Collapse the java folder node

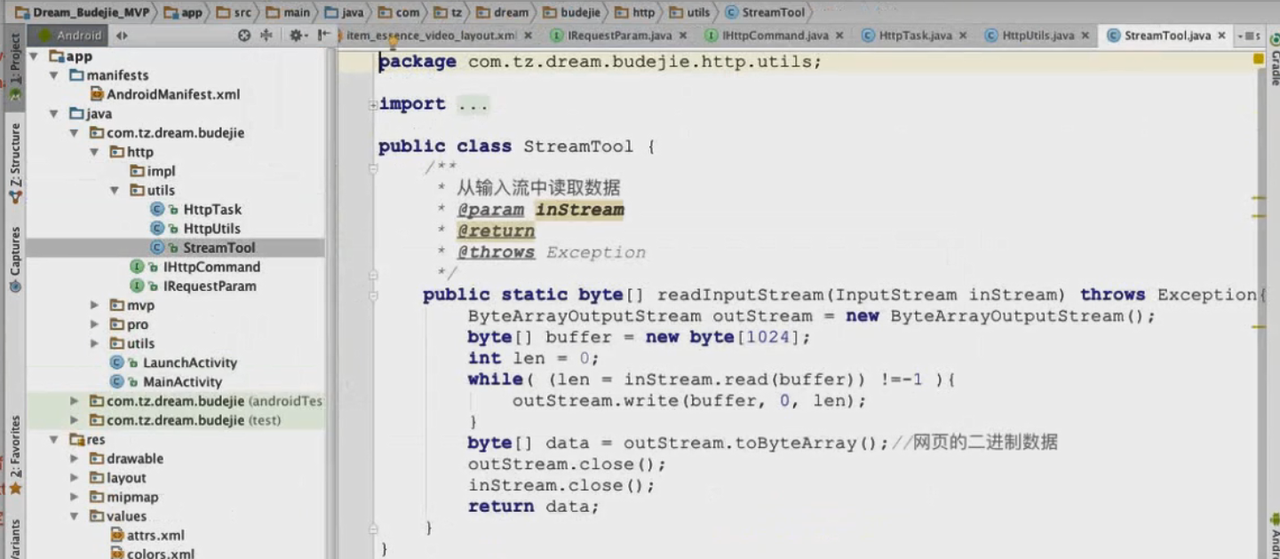coord(56,114)
